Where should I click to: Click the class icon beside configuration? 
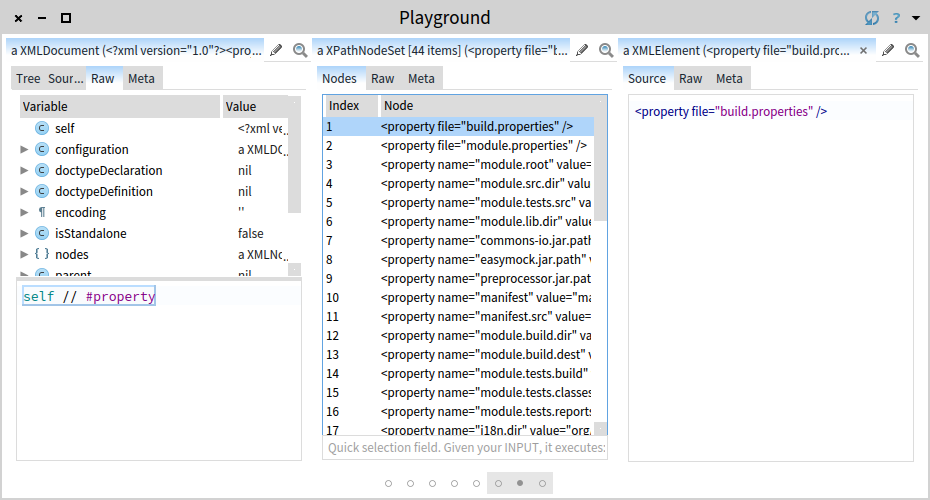(42, 149)
